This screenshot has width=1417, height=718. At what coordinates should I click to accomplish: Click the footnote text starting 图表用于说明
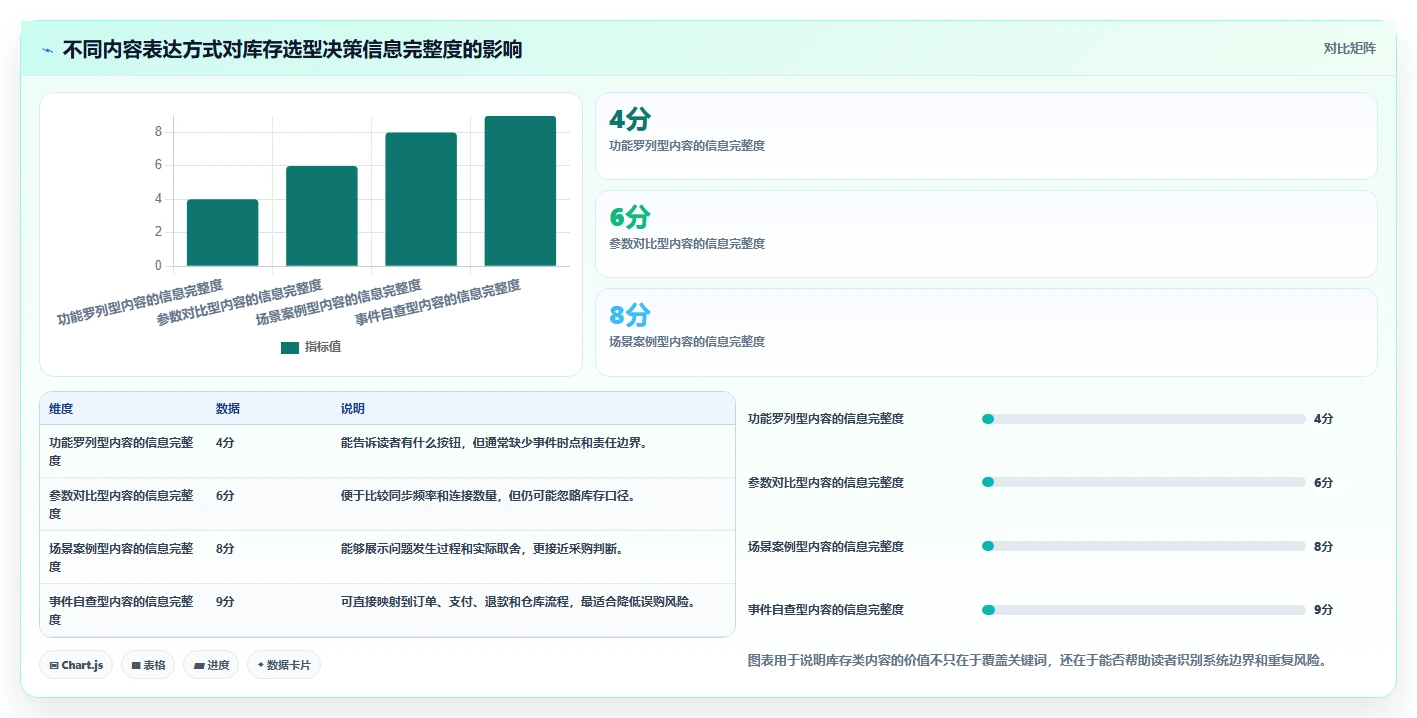pyautogui.click(x=1037, y=661)
